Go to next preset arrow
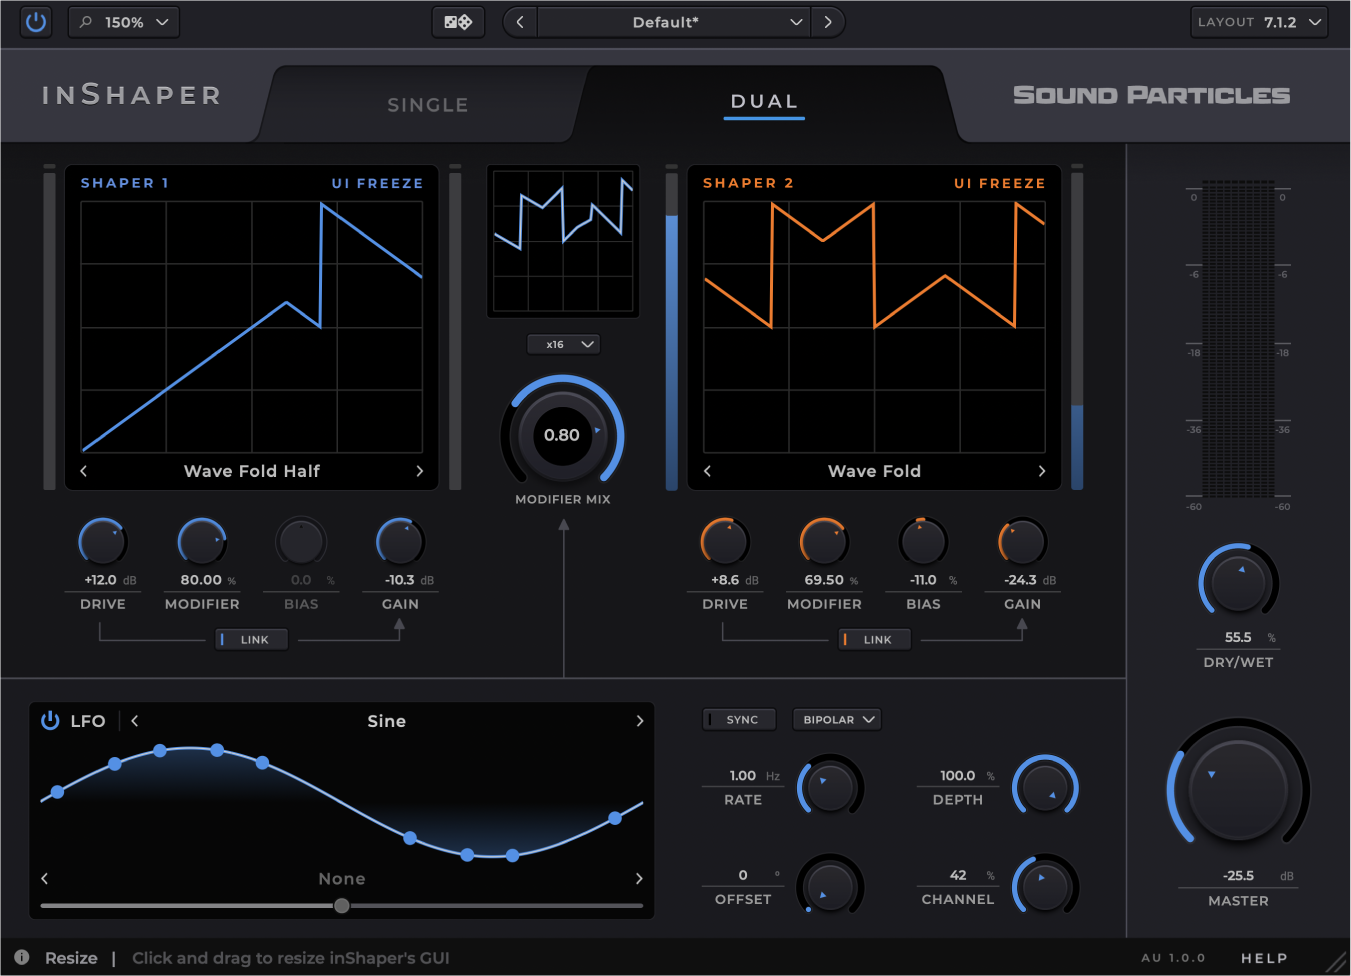Image resolution: width=1351 pixels, height=976 pixels. click(828, 22)
